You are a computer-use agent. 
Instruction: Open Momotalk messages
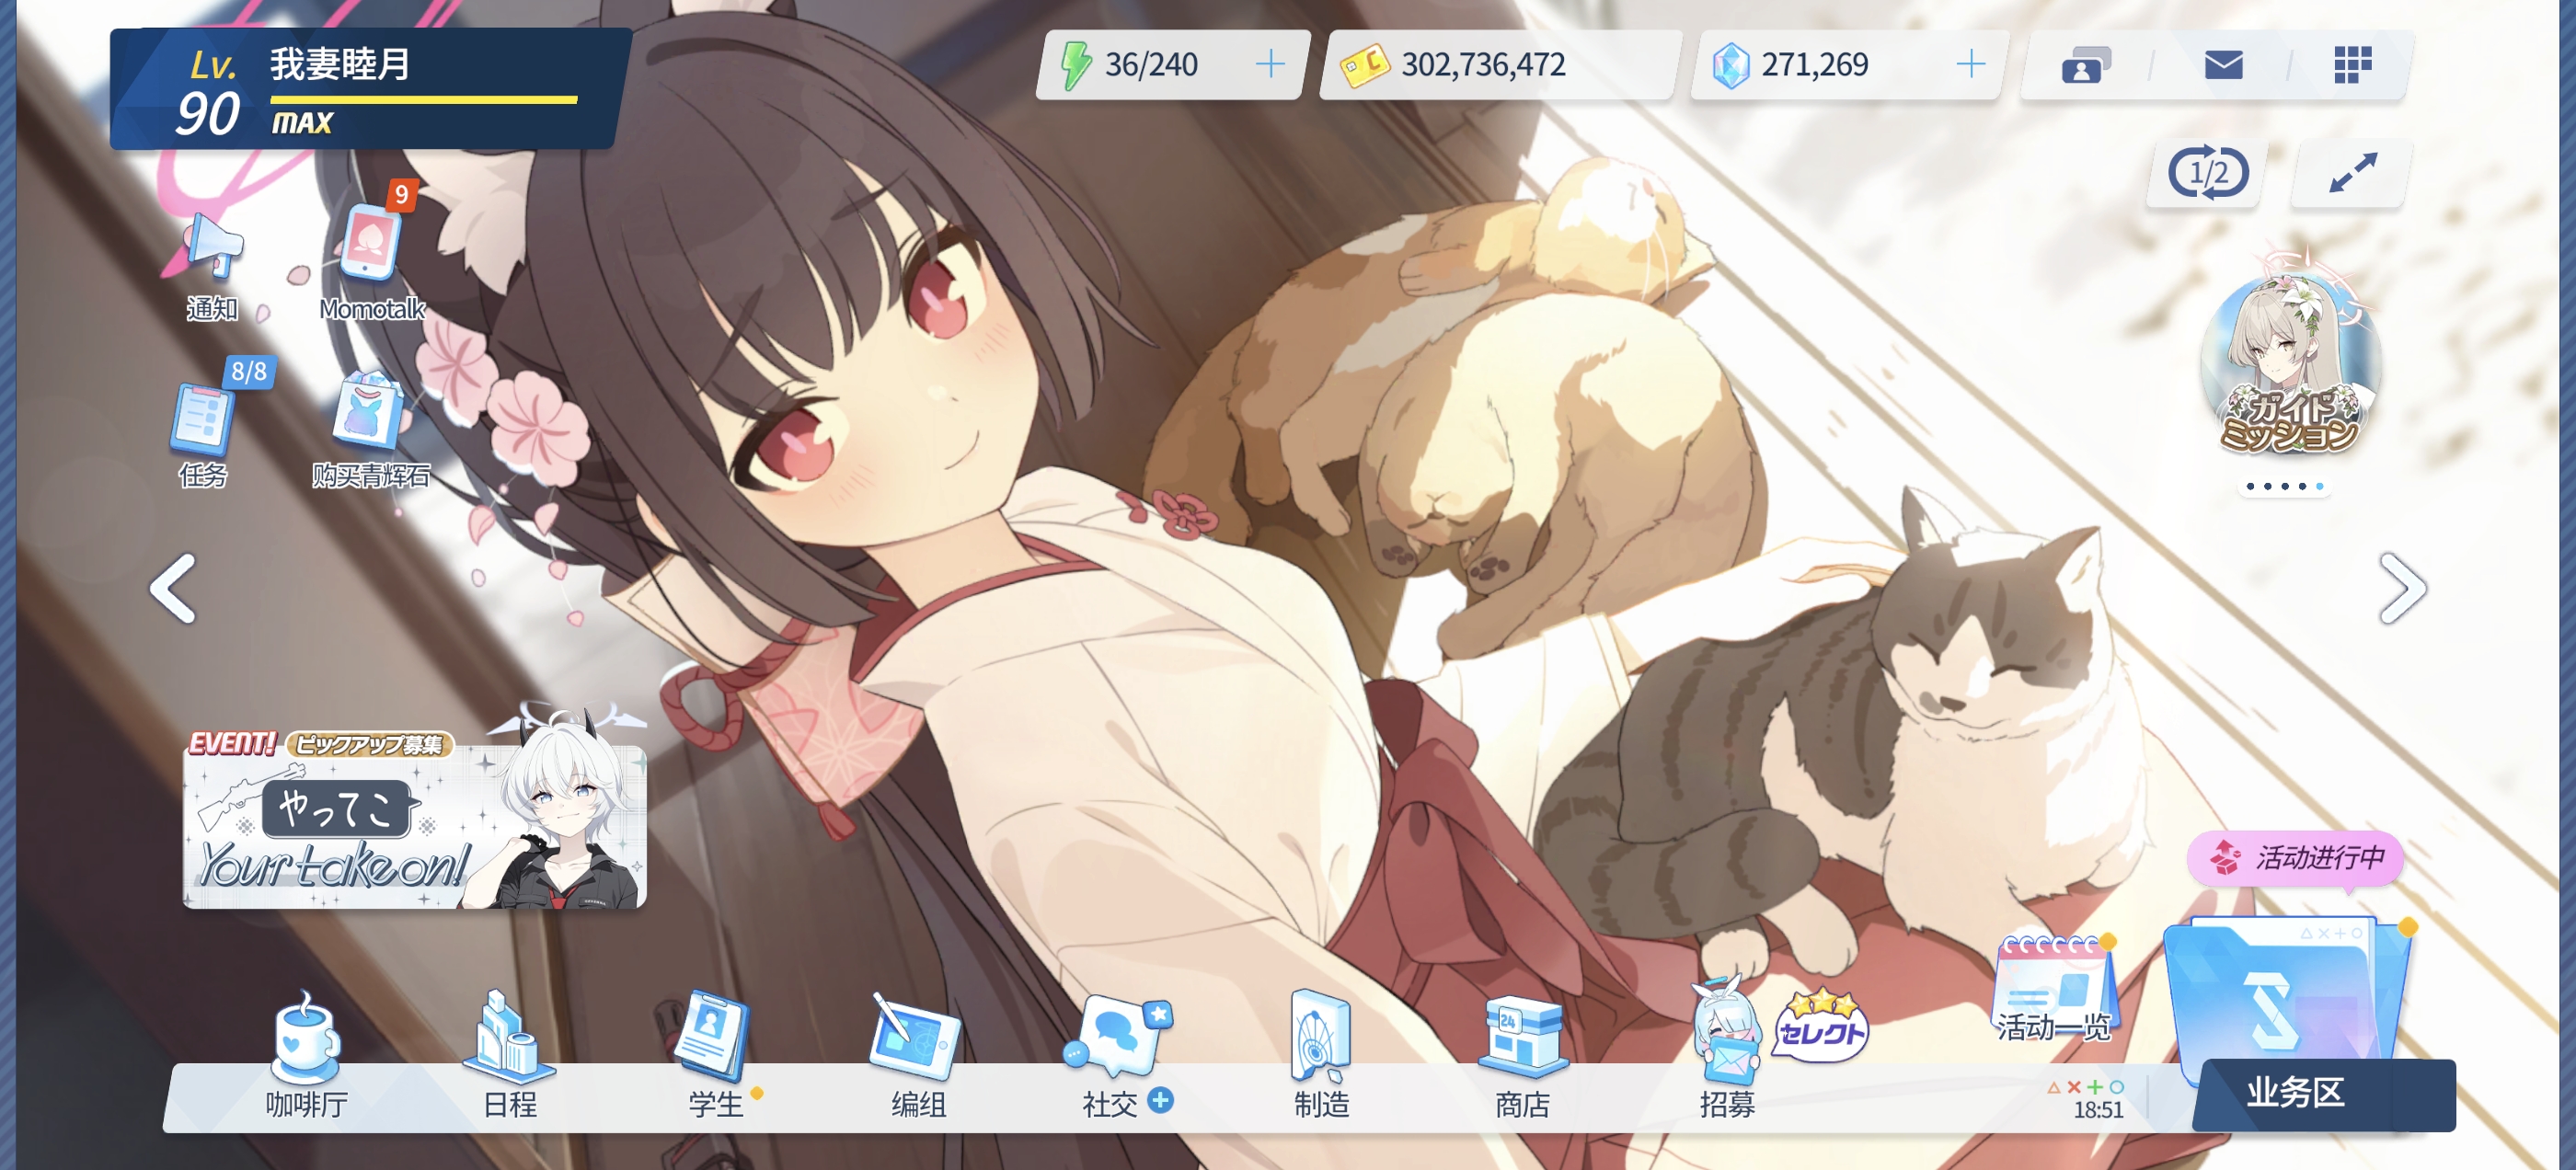[x=371, y=262]
